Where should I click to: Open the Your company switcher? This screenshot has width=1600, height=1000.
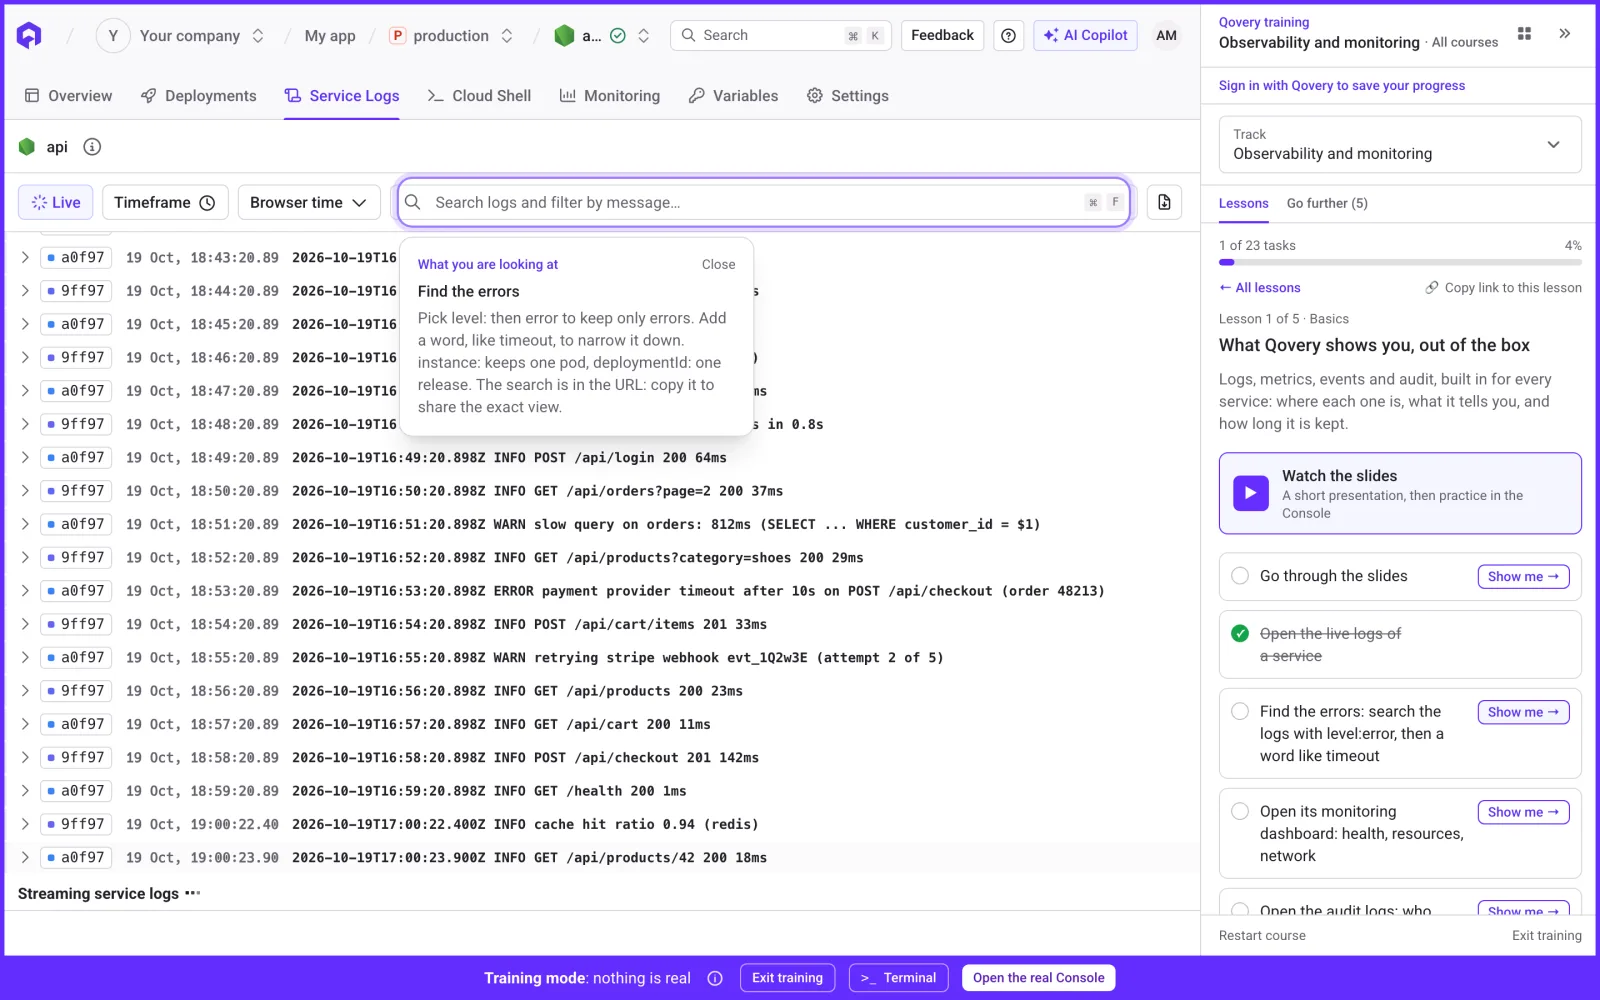(258, 36)
